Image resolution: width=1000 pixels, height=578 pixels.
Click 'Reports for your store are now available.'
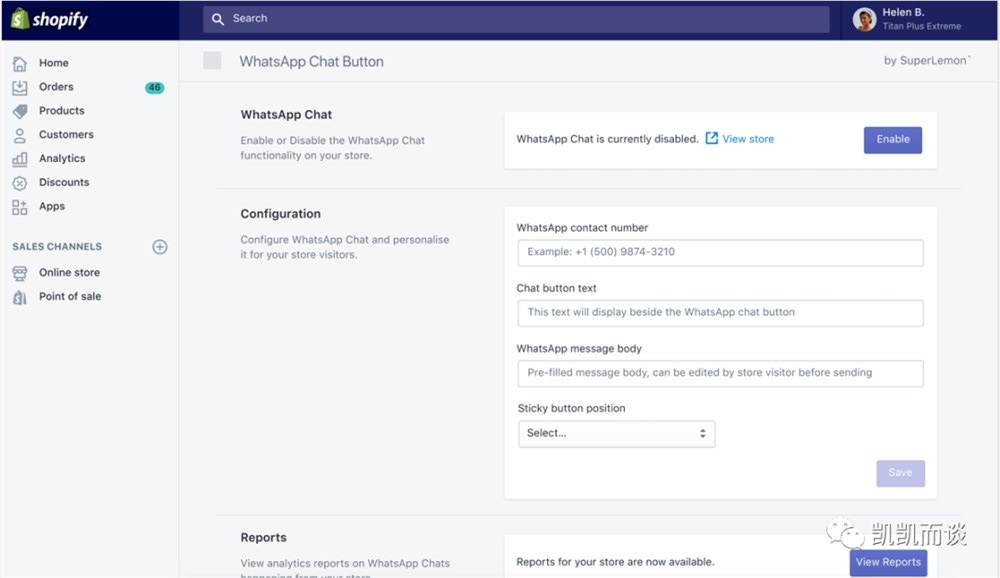615,562
